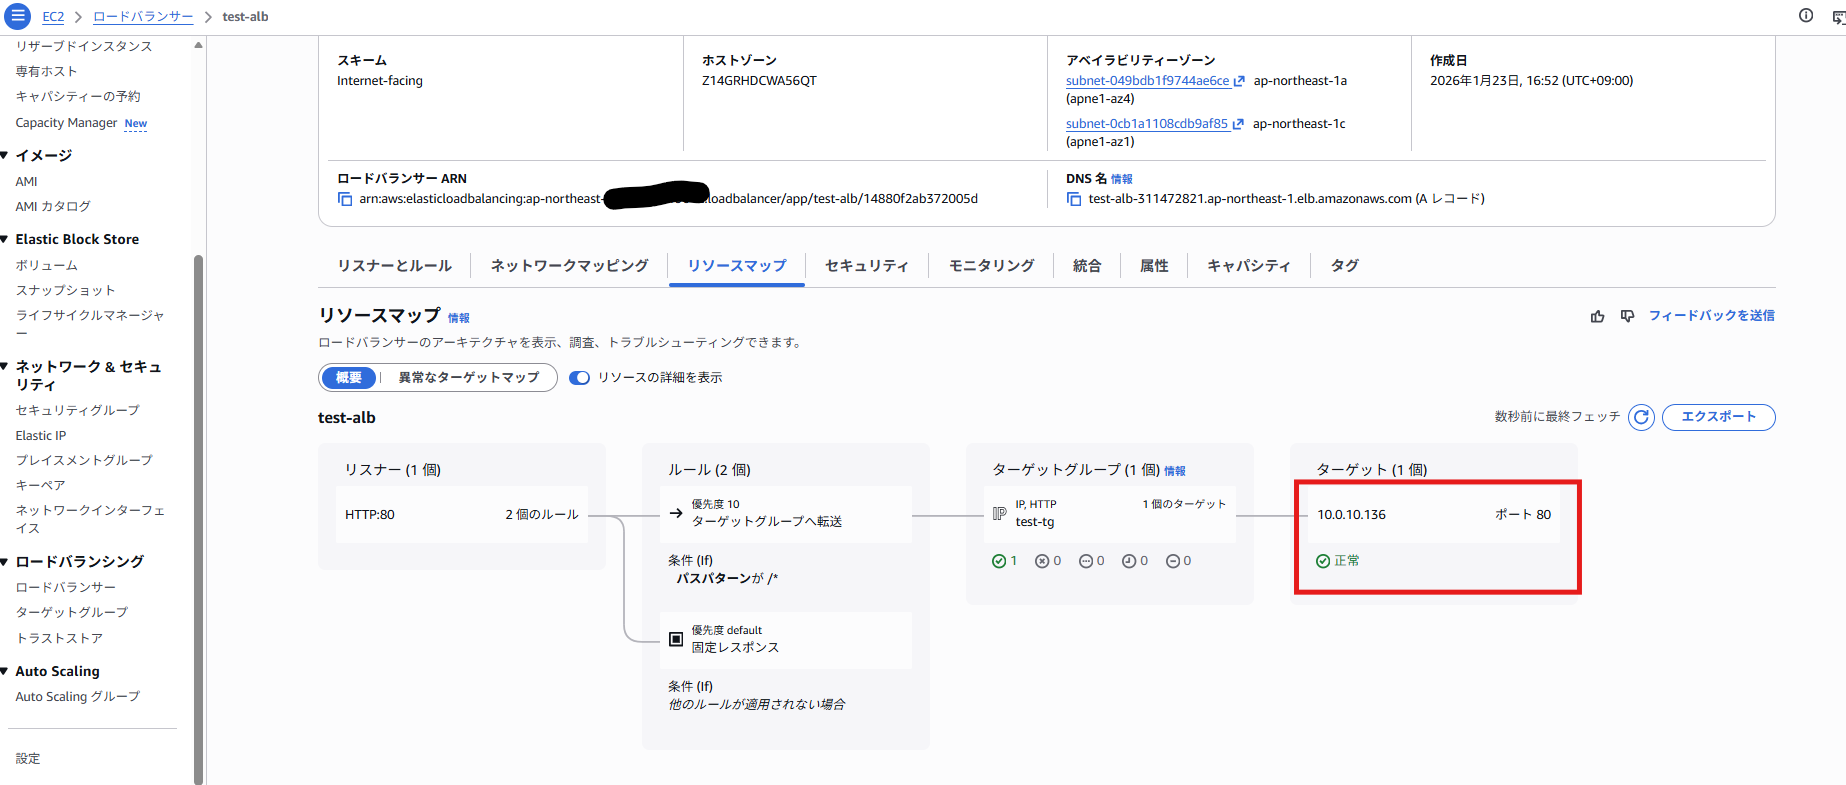Click フィードバックを送信 link
This screenshot has width=1846, height=785.
point(1711,316)
